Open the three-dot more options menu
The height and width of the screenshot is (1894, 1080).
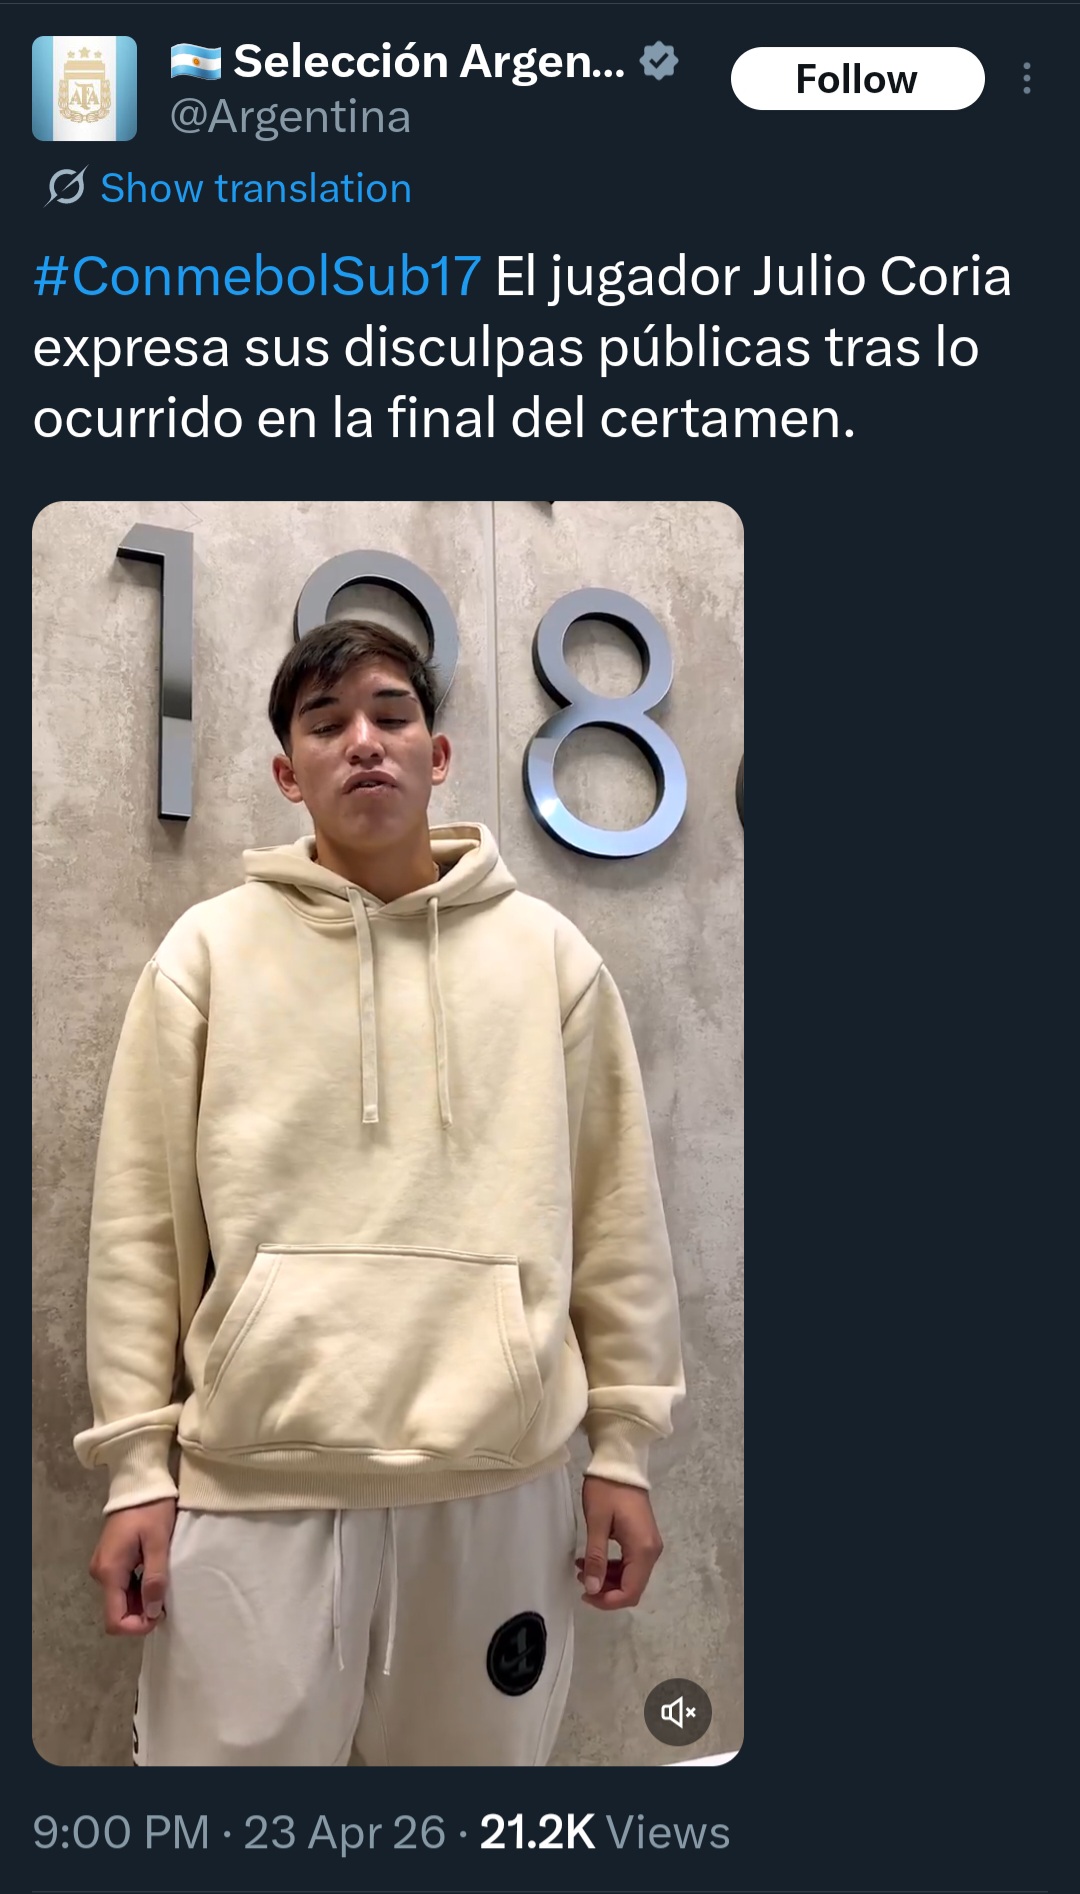(x=1027, y=78)
